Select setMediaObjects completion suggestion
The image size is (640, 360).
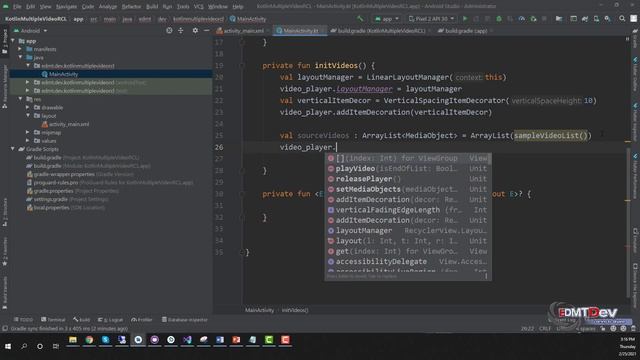point(408,189)
